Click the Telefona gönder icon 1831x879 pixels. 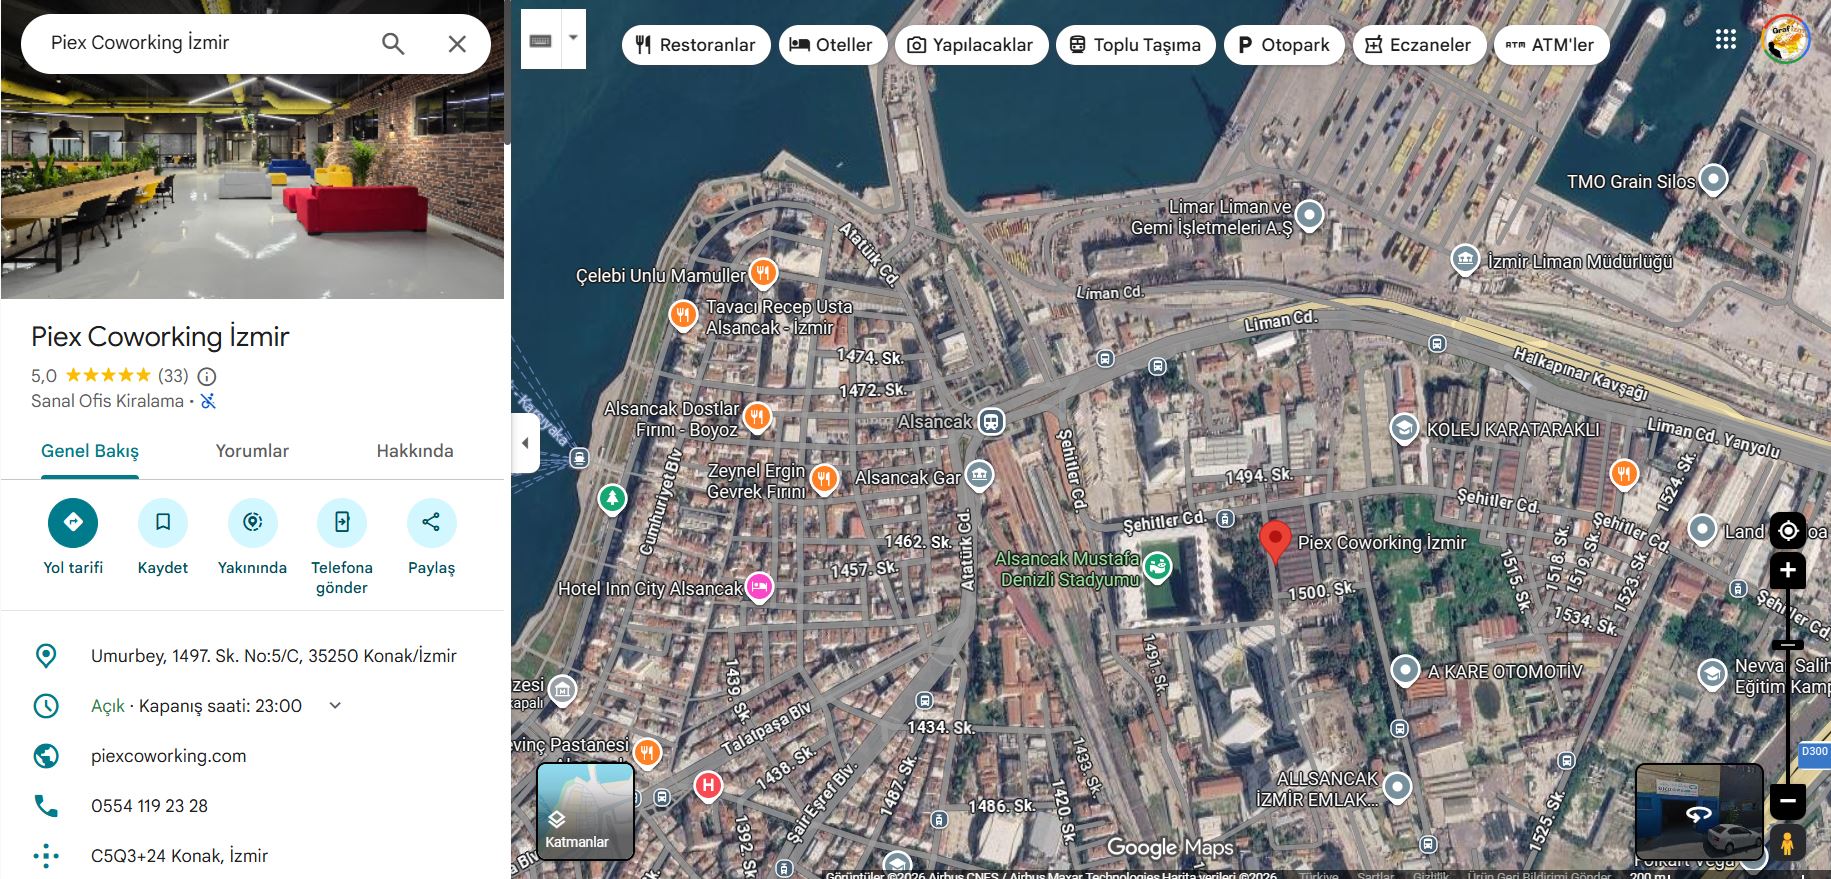pos(342,522)
